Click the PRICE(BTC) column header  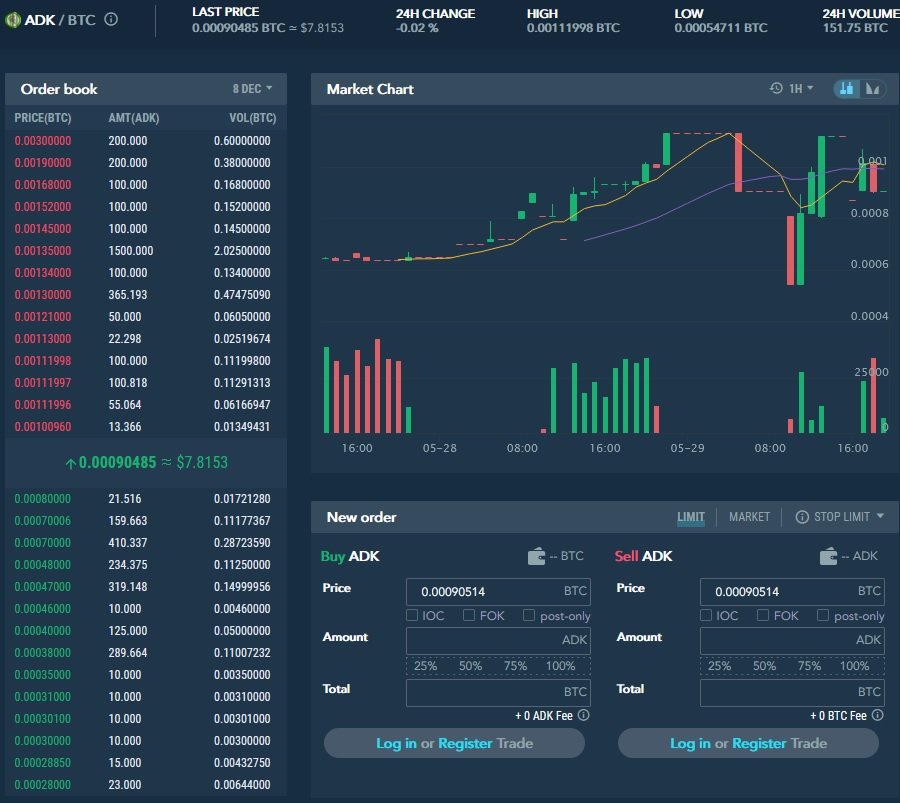[42, 118]
